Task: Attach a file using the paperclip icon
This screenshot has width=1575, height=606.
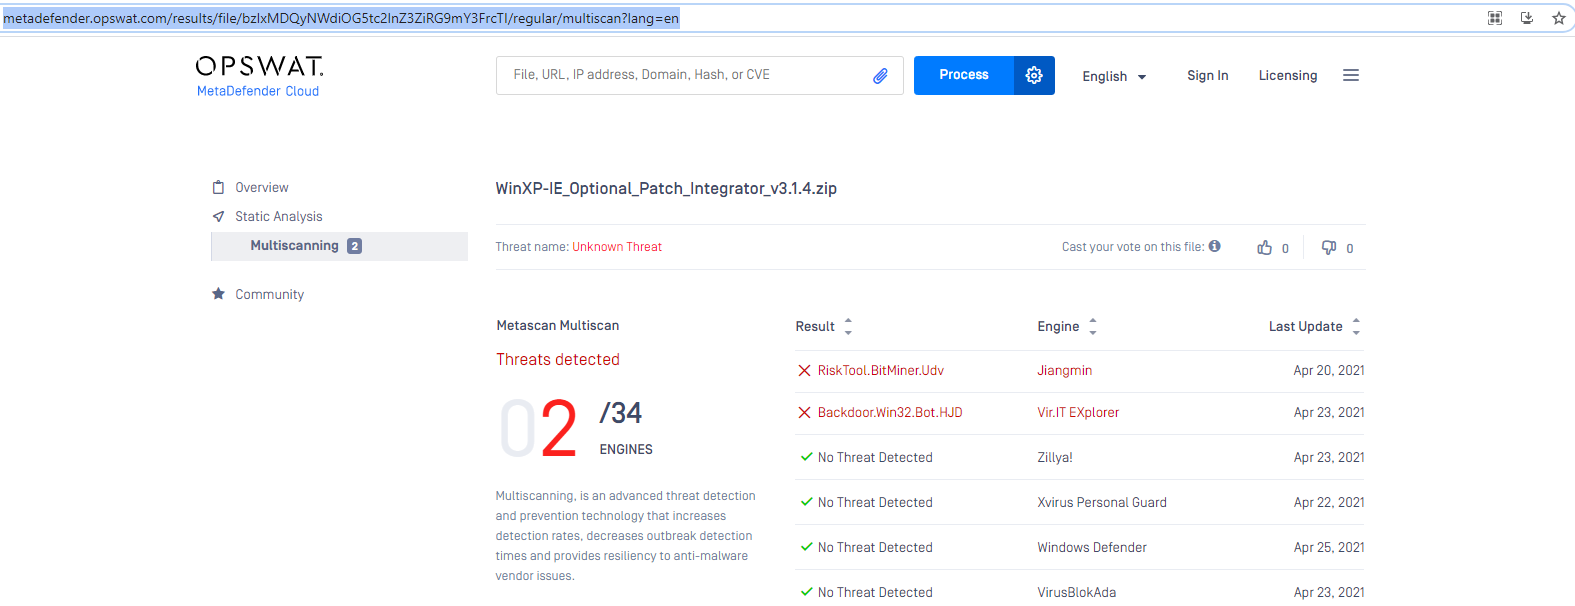Action: tap(880, 75)
